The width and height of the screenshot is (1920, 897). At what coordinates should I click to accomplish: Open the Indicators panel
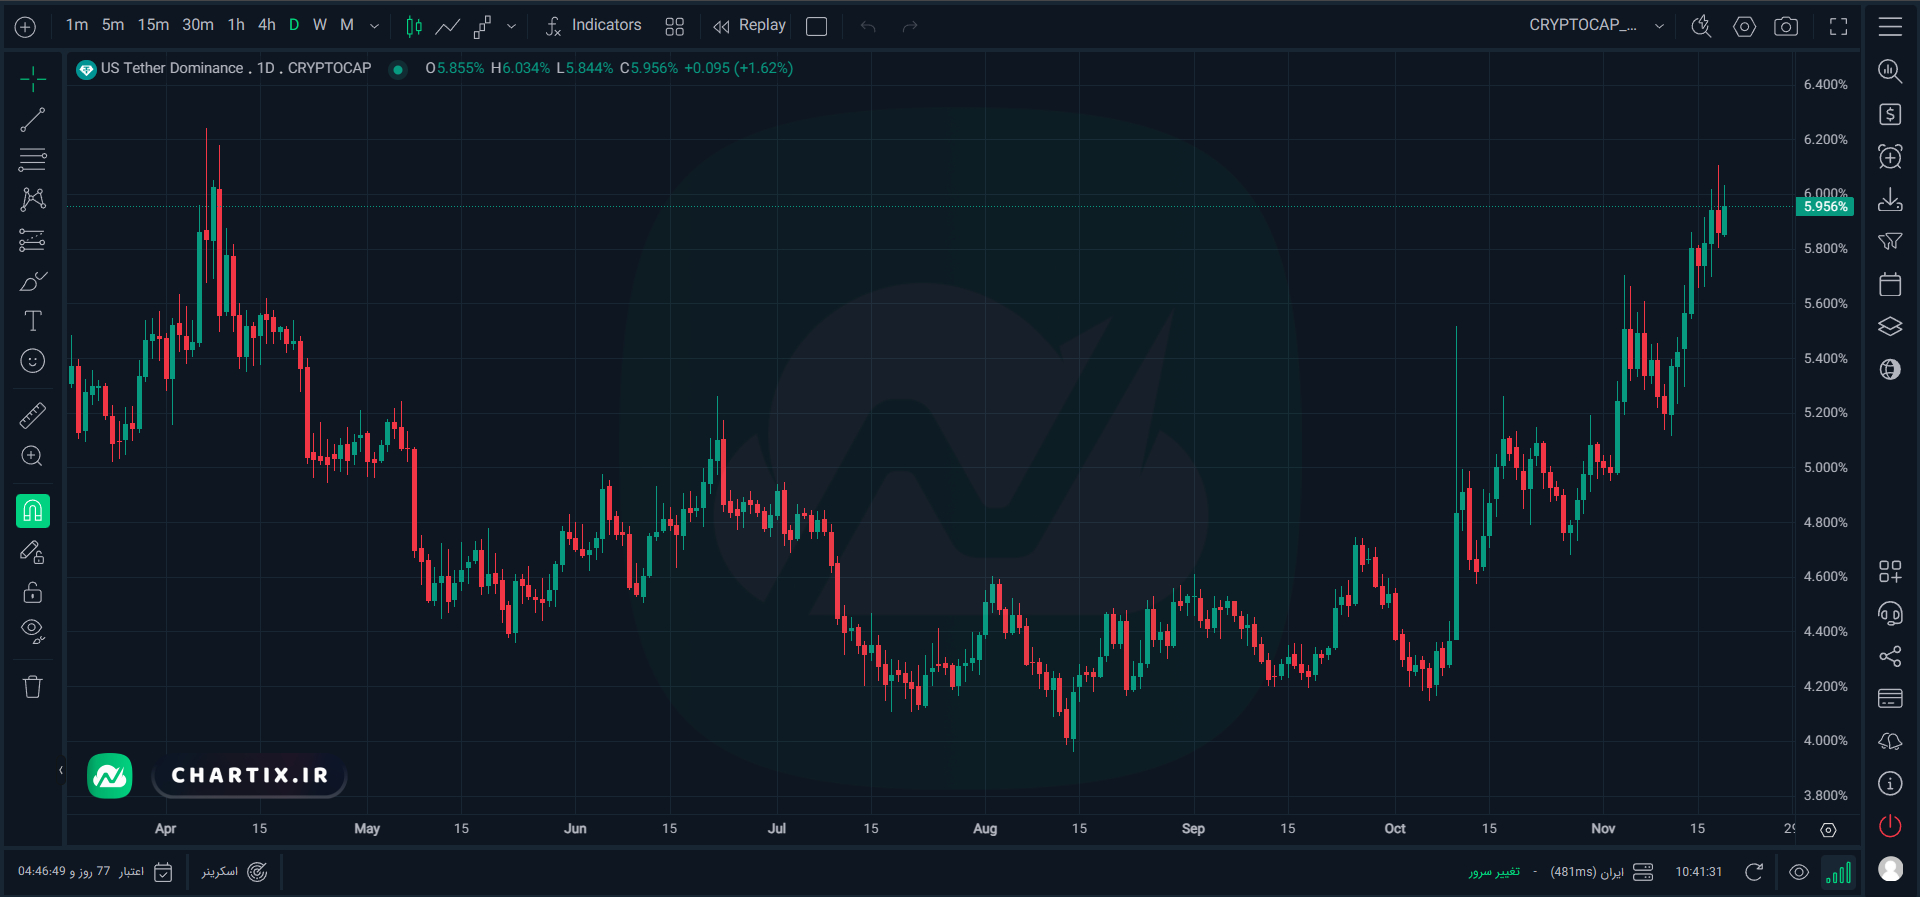(594, 26)
